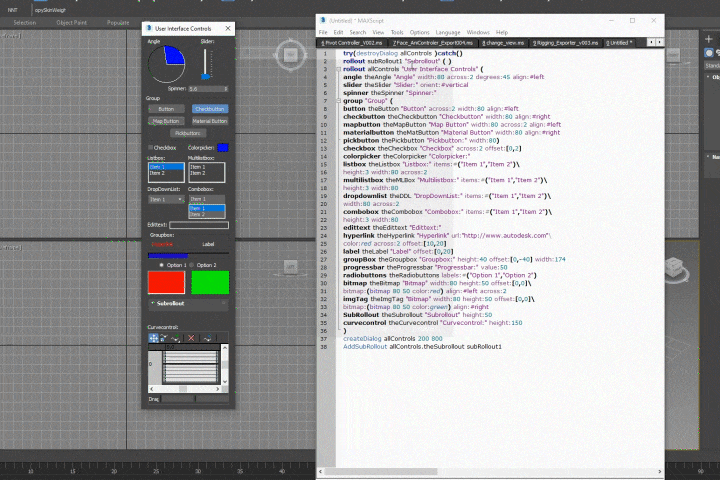Select the Option 1 radio button

tap(161, 265)
